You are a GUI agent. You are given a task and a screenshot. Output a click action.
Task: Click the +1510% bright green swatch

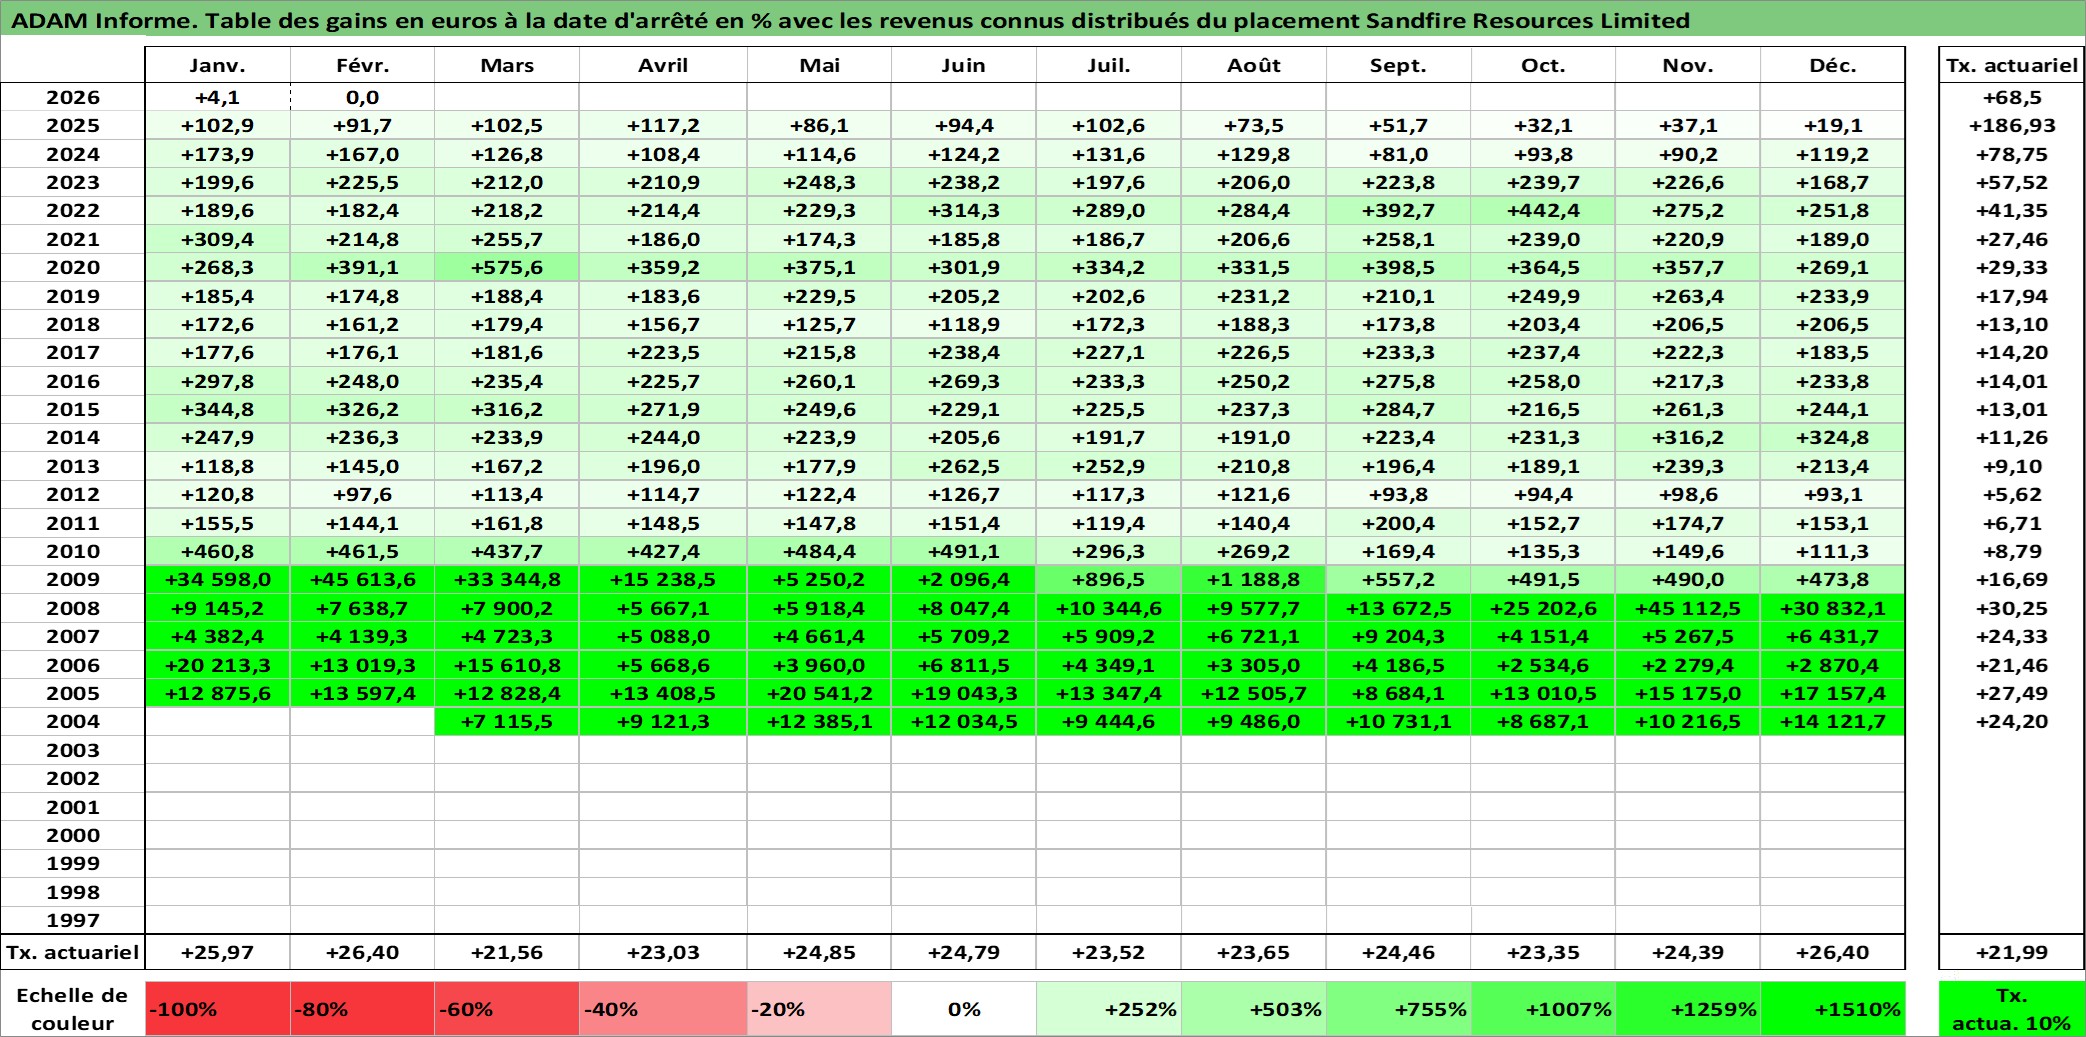[1832, 1008]
